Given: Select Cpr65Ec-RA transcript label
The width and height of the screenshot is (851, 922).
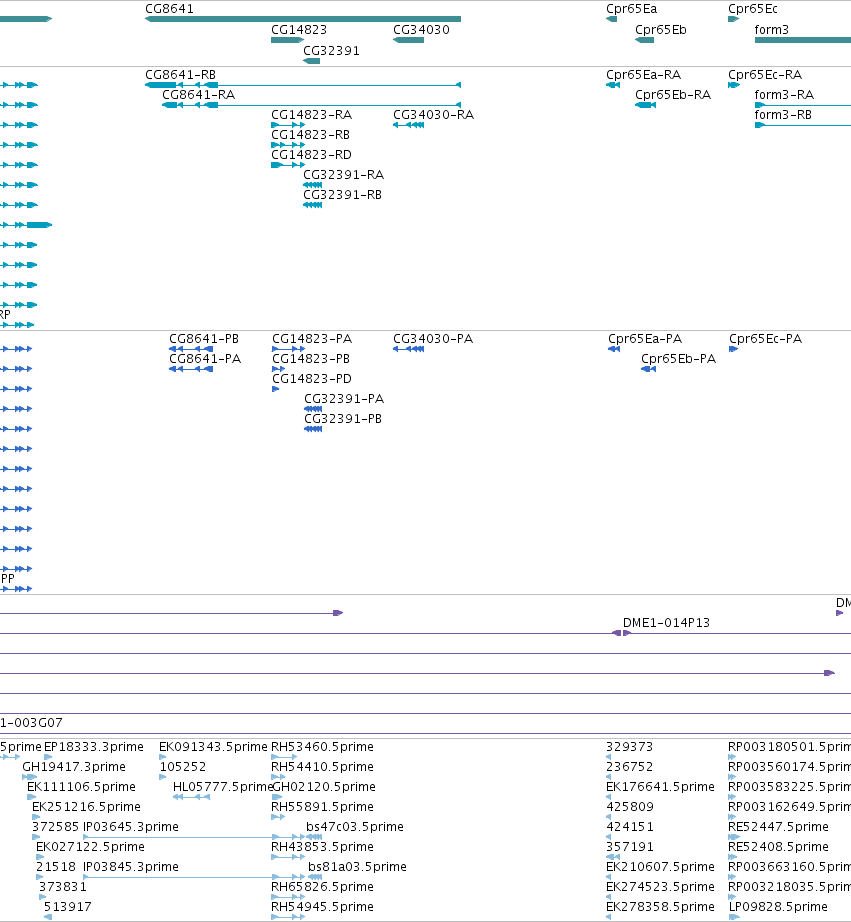Looking at the screenshot, I should pos(765,75).
